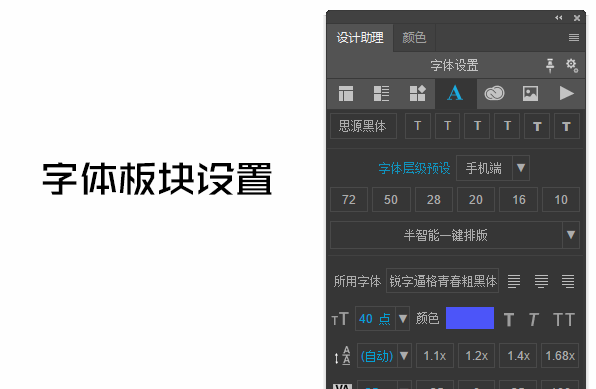Set font size preset 10
Image resolution: width=596 pixels, height=389 pixels.
(x=561, y=199)
